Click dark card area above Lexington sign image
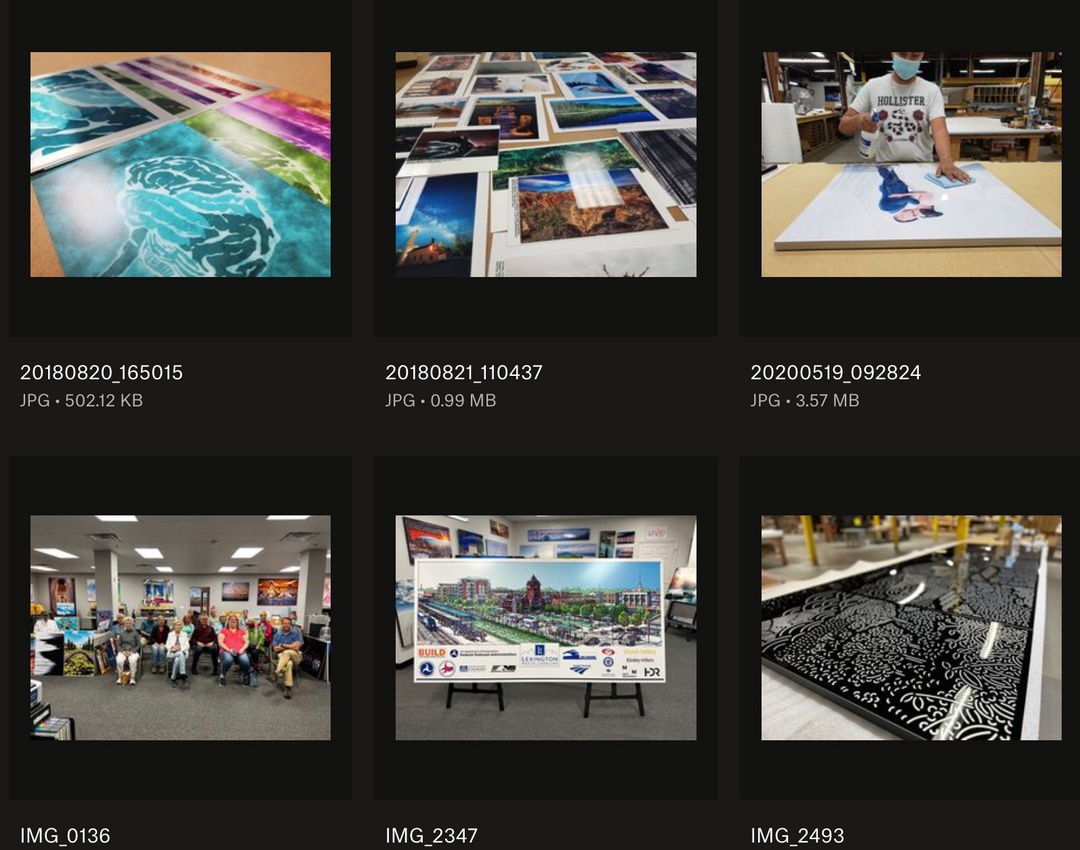This screenshot has width=1080, height=850. coord(546,486)
